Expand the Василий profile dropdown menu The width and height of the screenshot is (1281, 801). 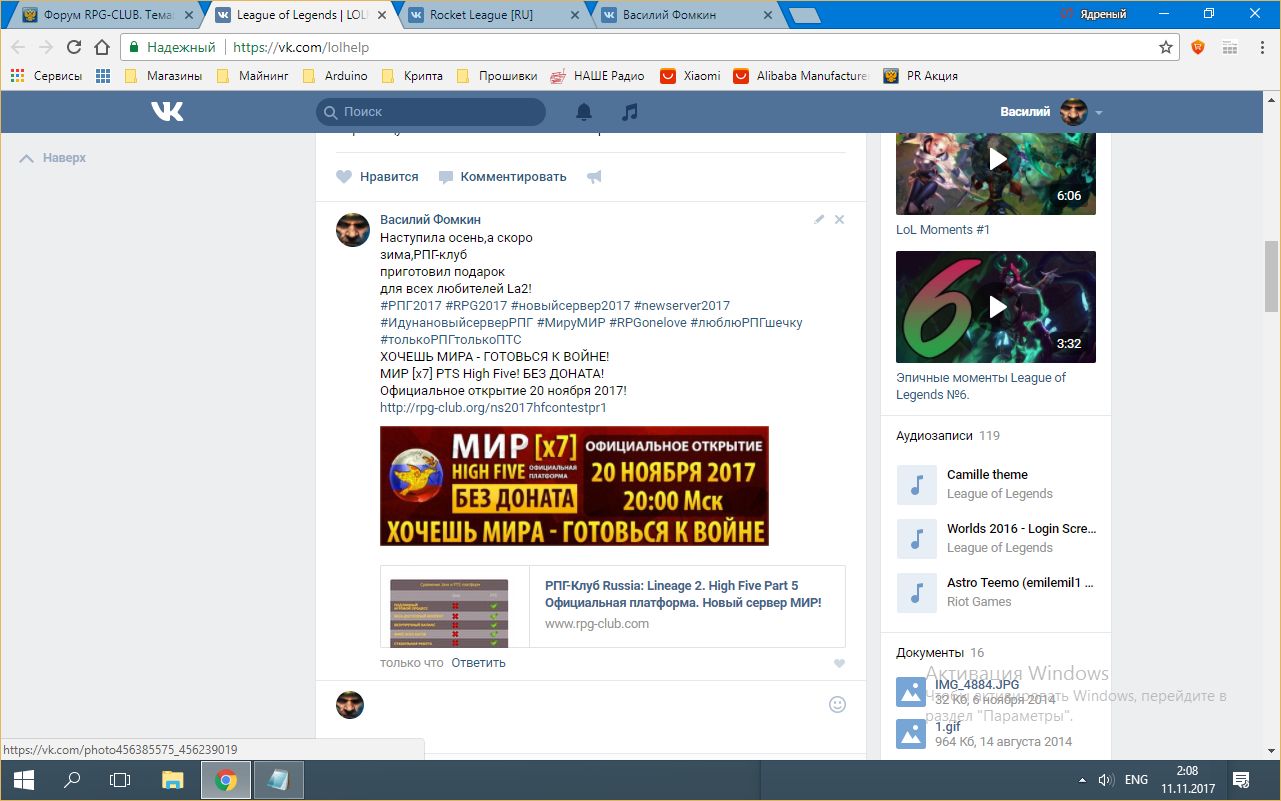(x=1099, y=112)
